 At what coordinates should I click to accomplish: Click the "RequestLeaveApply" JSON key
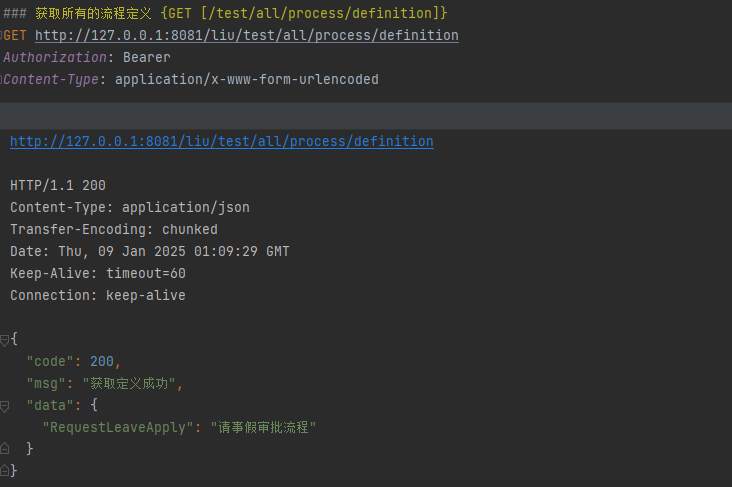114,428
